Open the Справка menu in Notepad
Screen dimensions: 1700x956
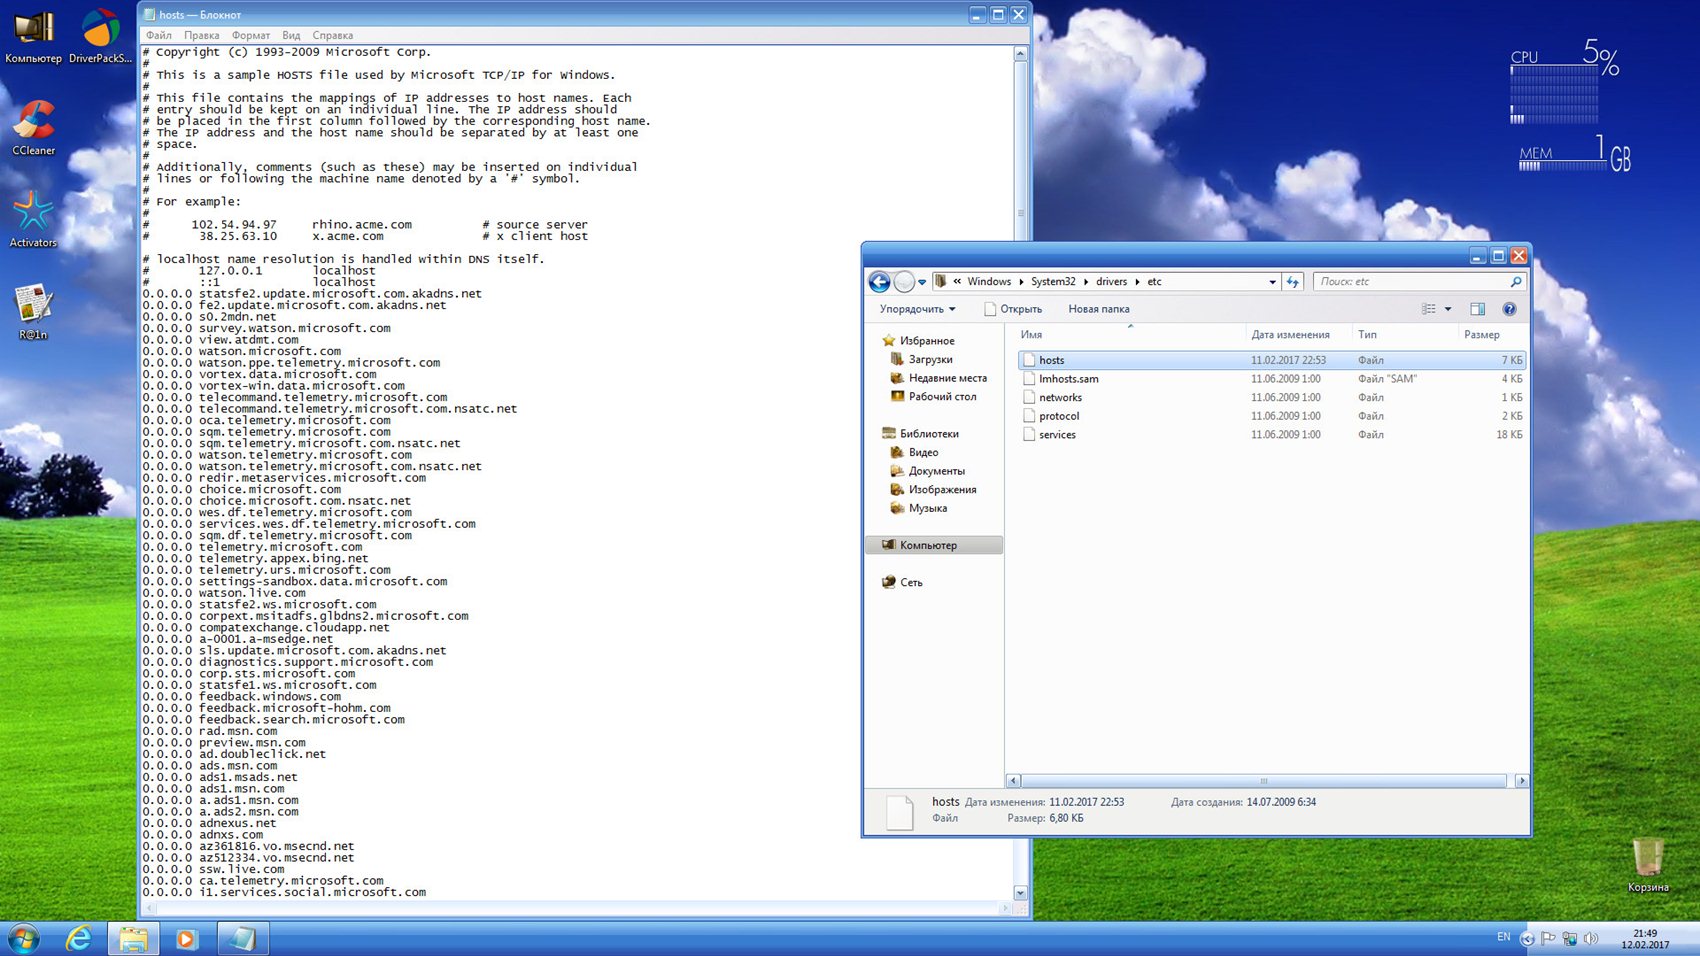tap(332, 35)
